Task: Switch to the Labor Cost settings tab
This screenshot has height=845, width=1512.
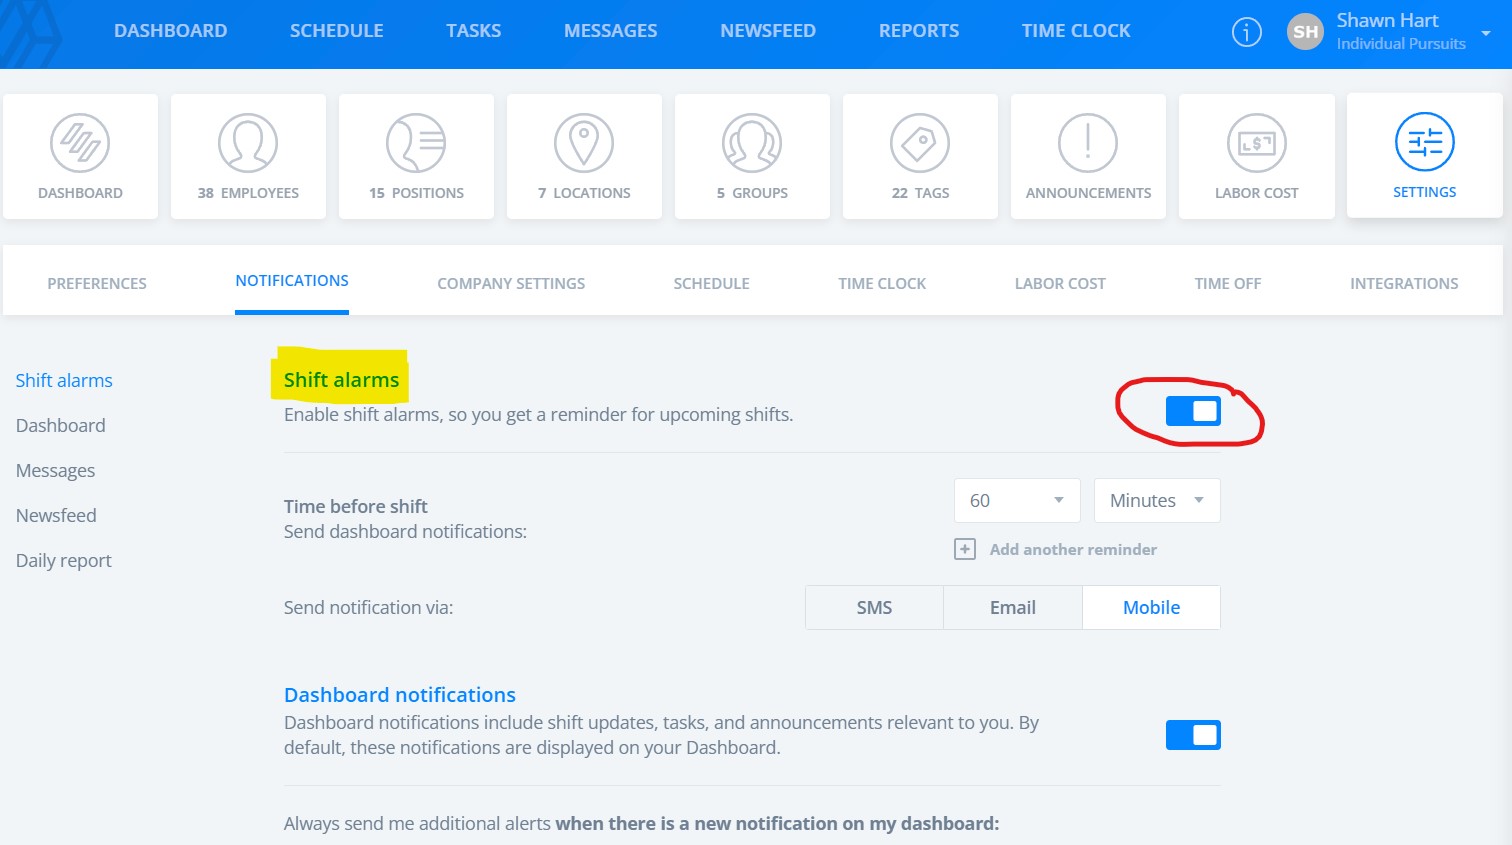Action: tap(1060, 283)
